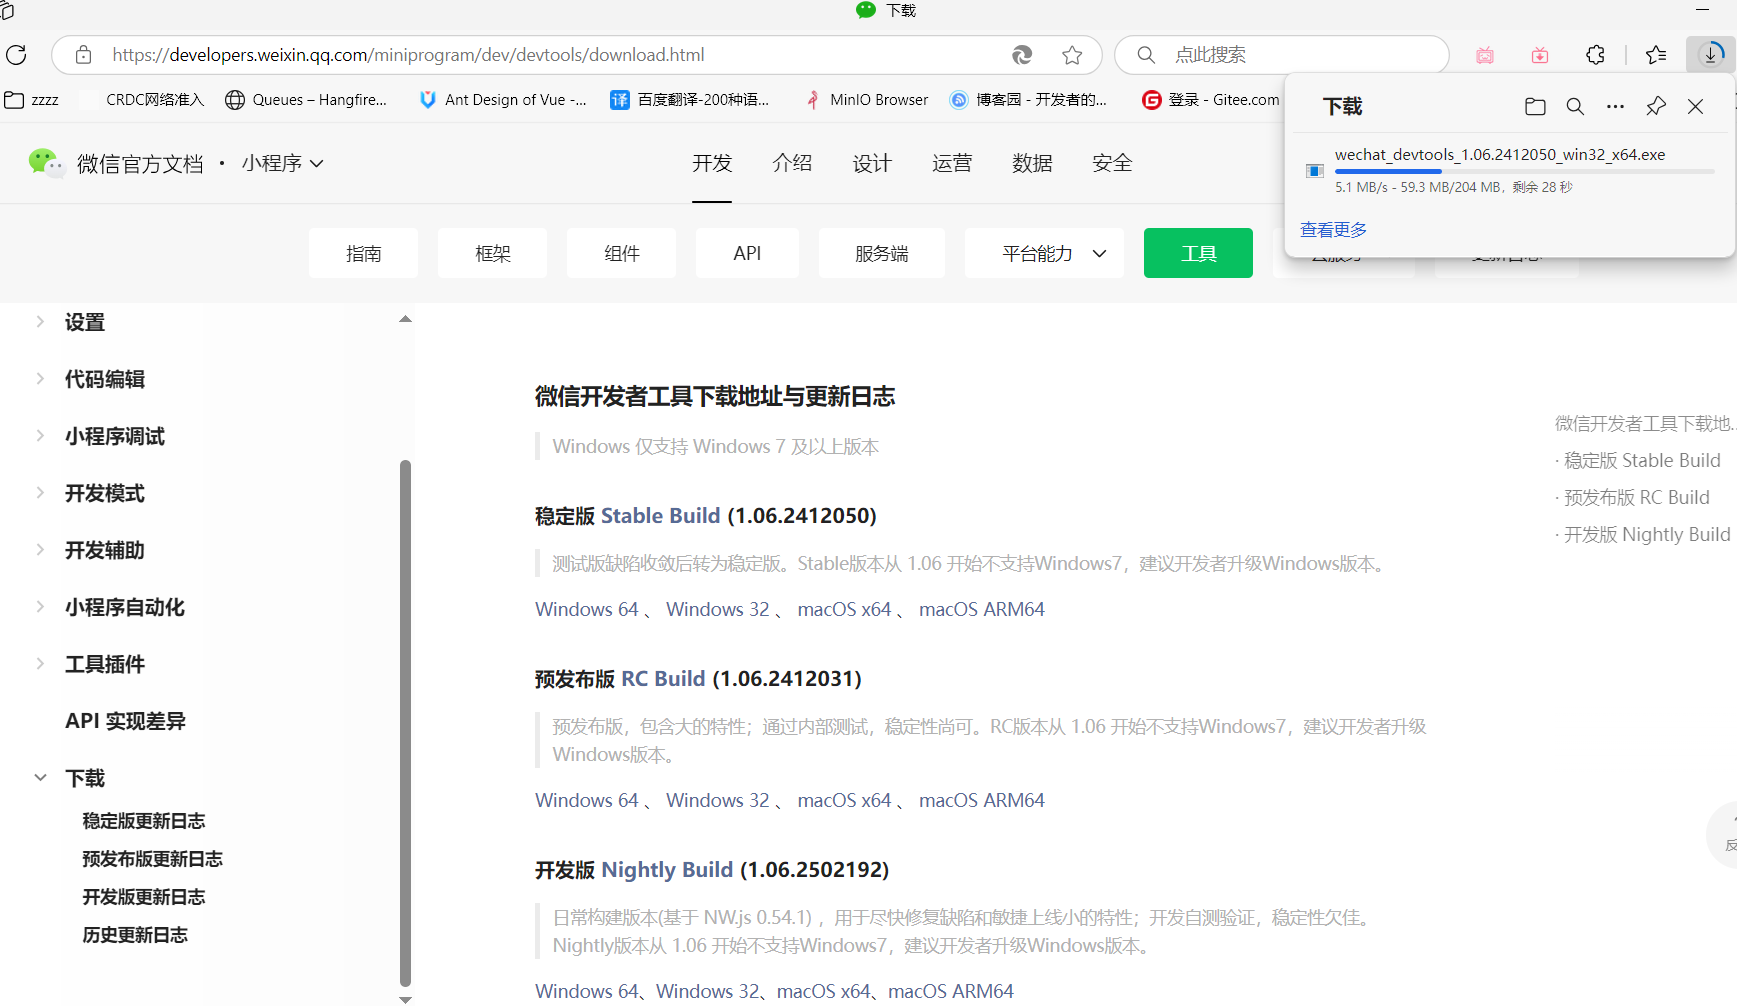Download Nightly Build for Windows 64

(586, 991)
